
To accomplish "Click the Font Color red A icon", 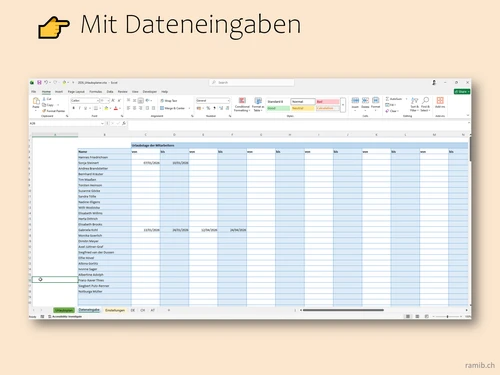I will pos(116,108).
